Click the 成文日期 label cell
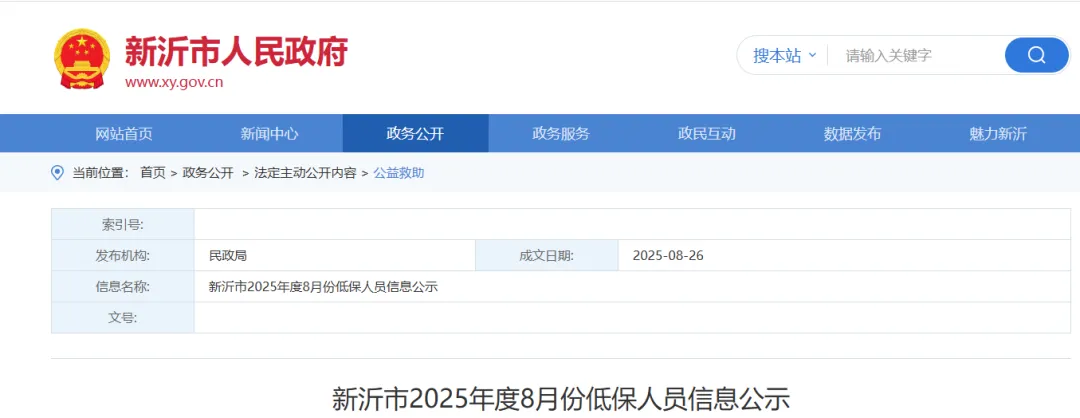The width and height of the screenshot is (1080, 418). coord(547,255)
